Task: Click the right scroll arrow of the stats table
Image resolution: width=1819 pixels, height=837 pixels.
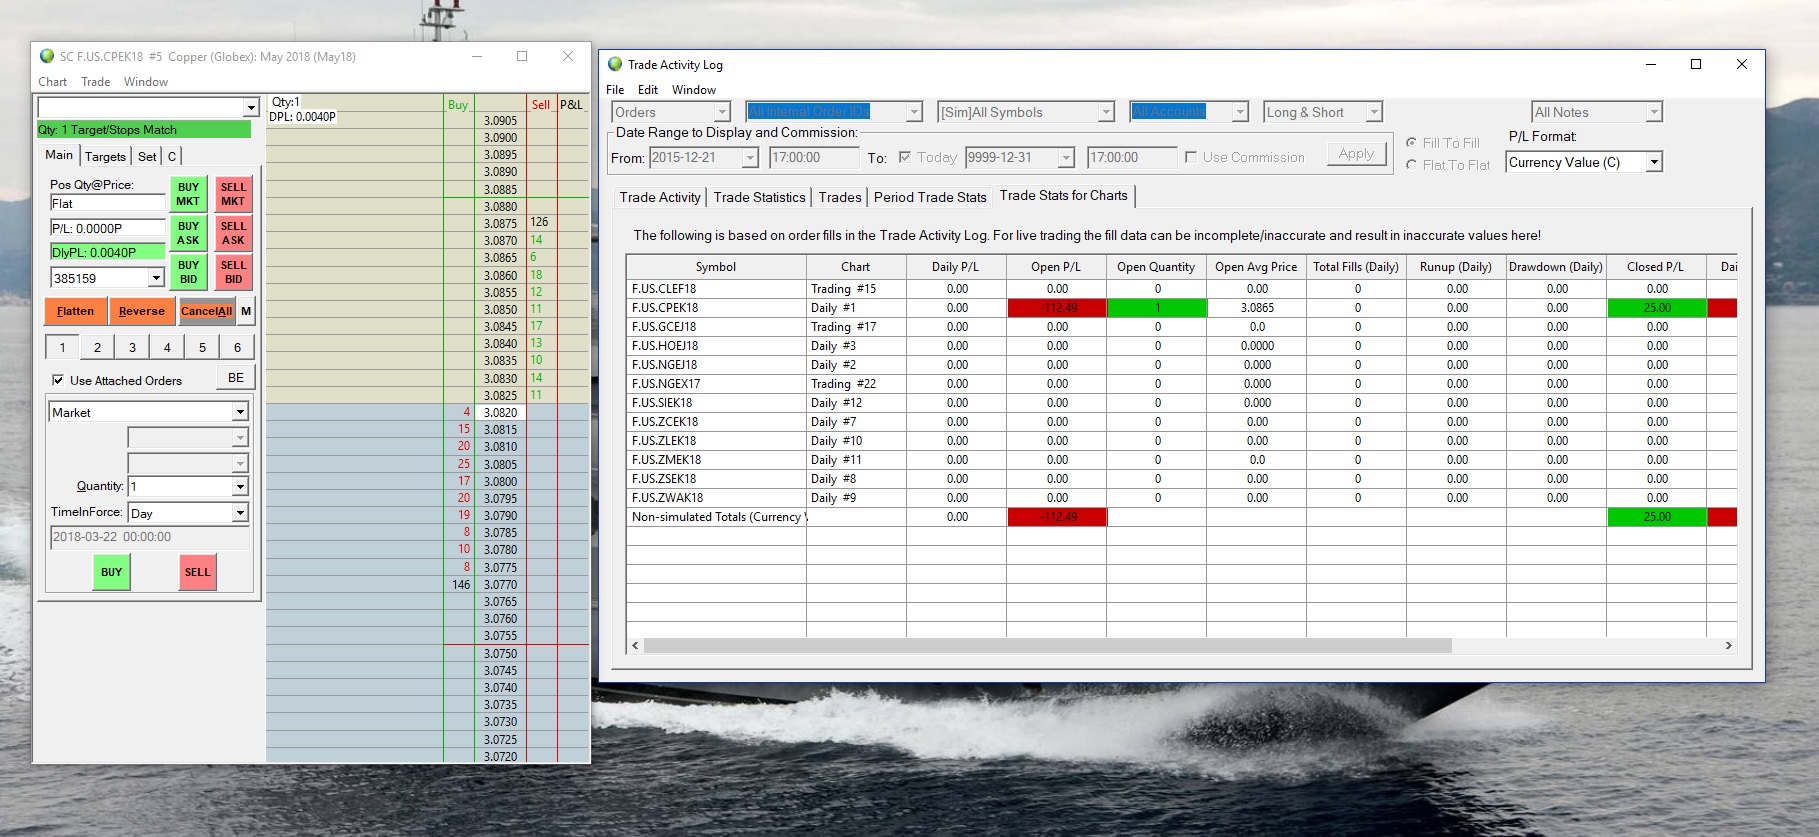Action: (1728, 646)
